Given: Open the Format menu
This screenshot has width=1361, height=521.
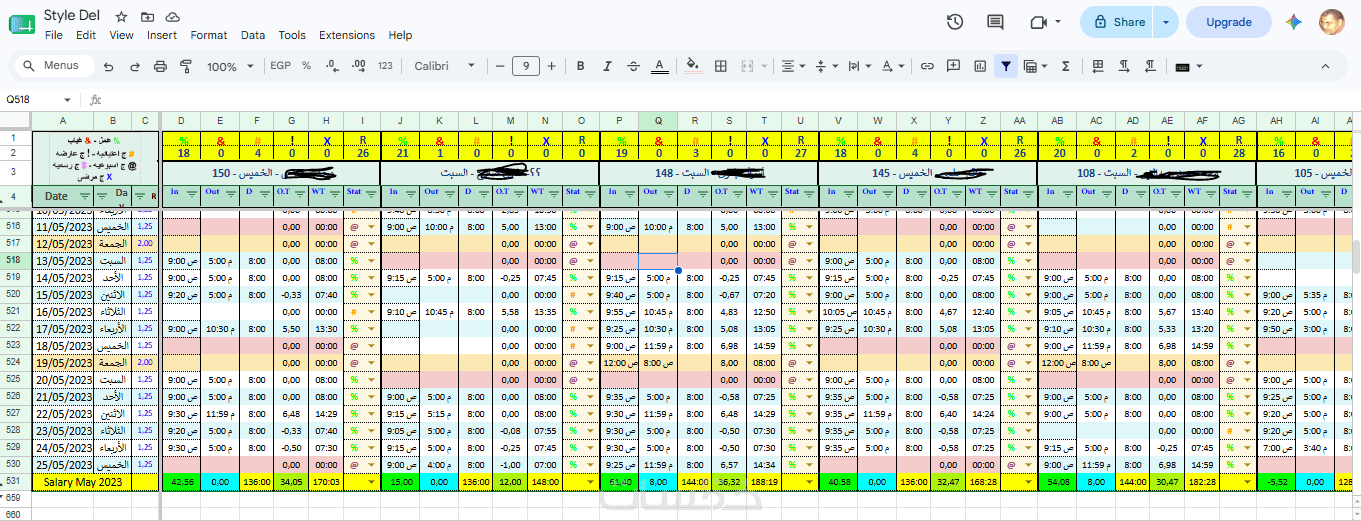Looking at the screenshot, I should (x=209, y=35).
